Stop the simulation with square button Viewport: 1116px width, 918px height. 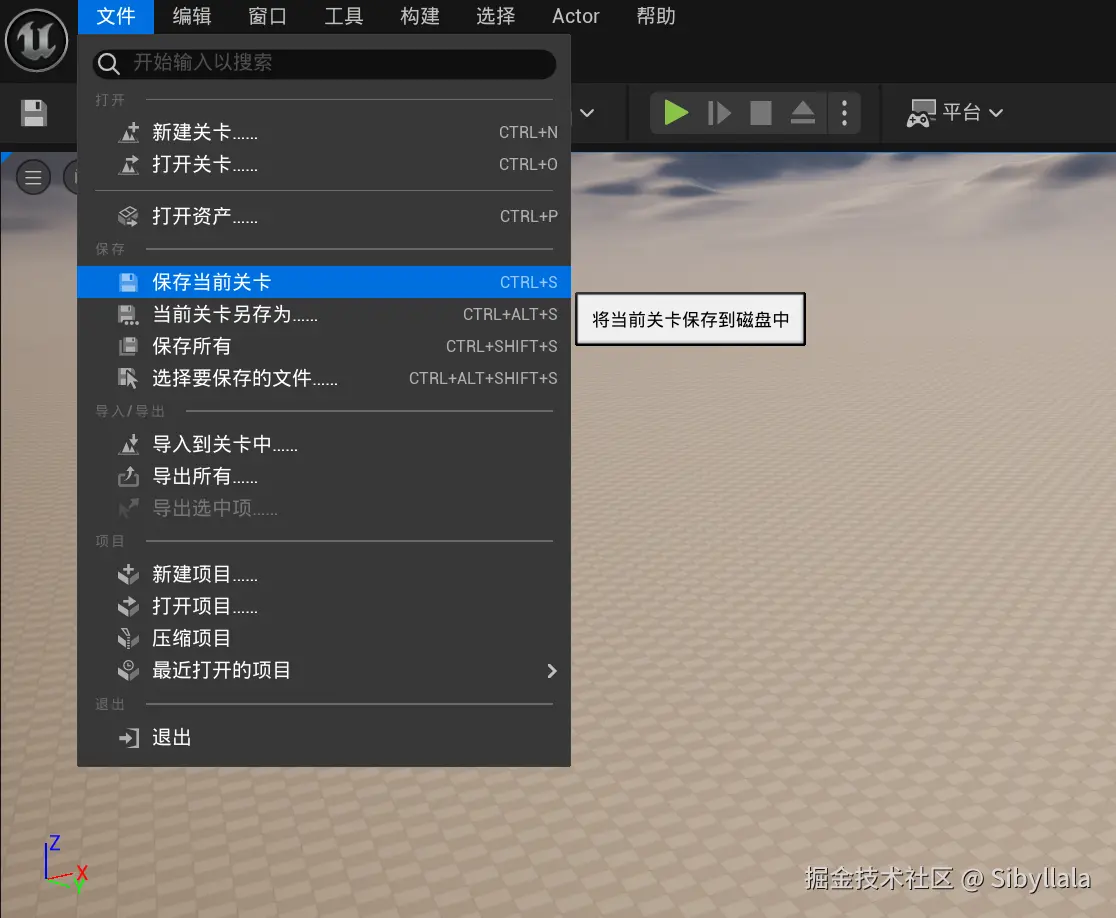tap(761, 112)
